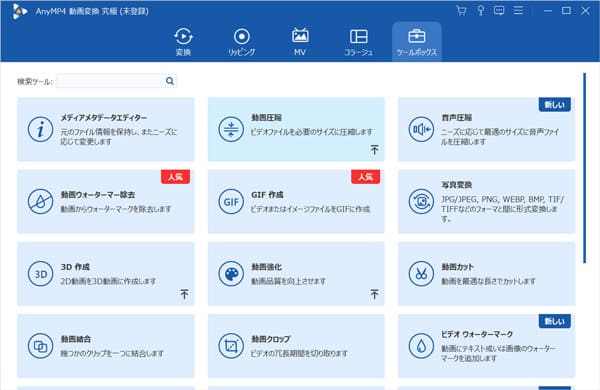Click the 動画ウォーターマー除去 title

[x=98, y=194]
